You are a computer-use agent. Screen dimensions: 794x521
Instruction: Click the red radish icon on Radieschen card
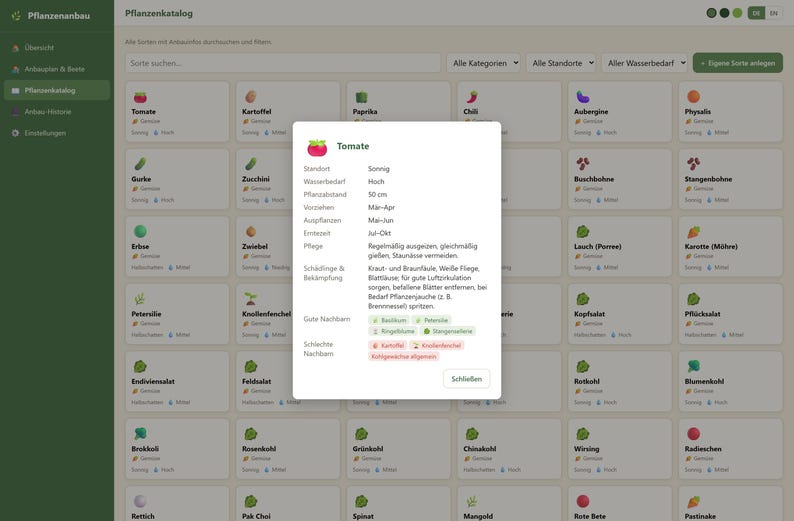[694, 433]
